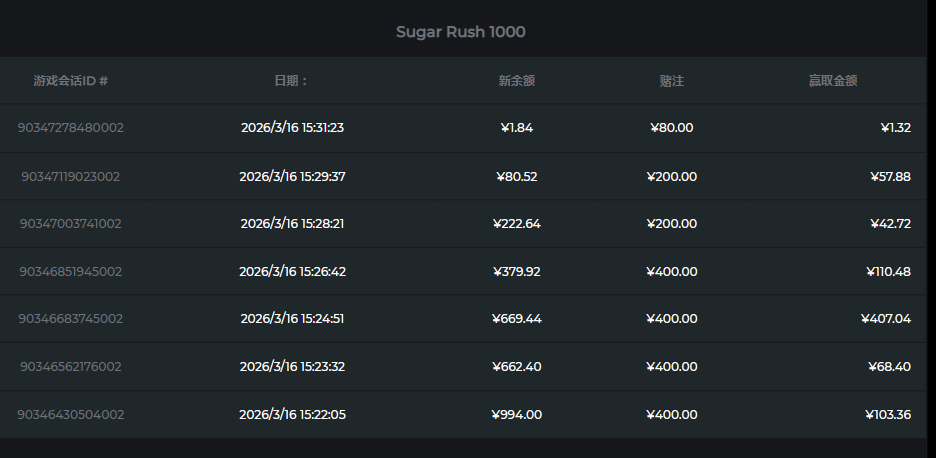Open session ID 90346430504002
The image size is (936, 458).
(71, 414)
